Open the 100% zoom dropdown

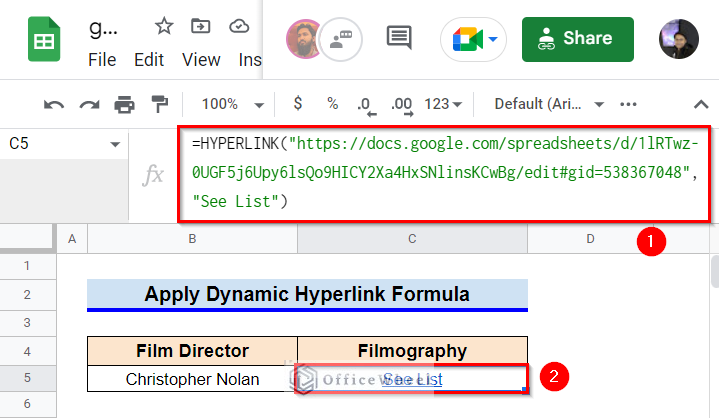(233, 104)
